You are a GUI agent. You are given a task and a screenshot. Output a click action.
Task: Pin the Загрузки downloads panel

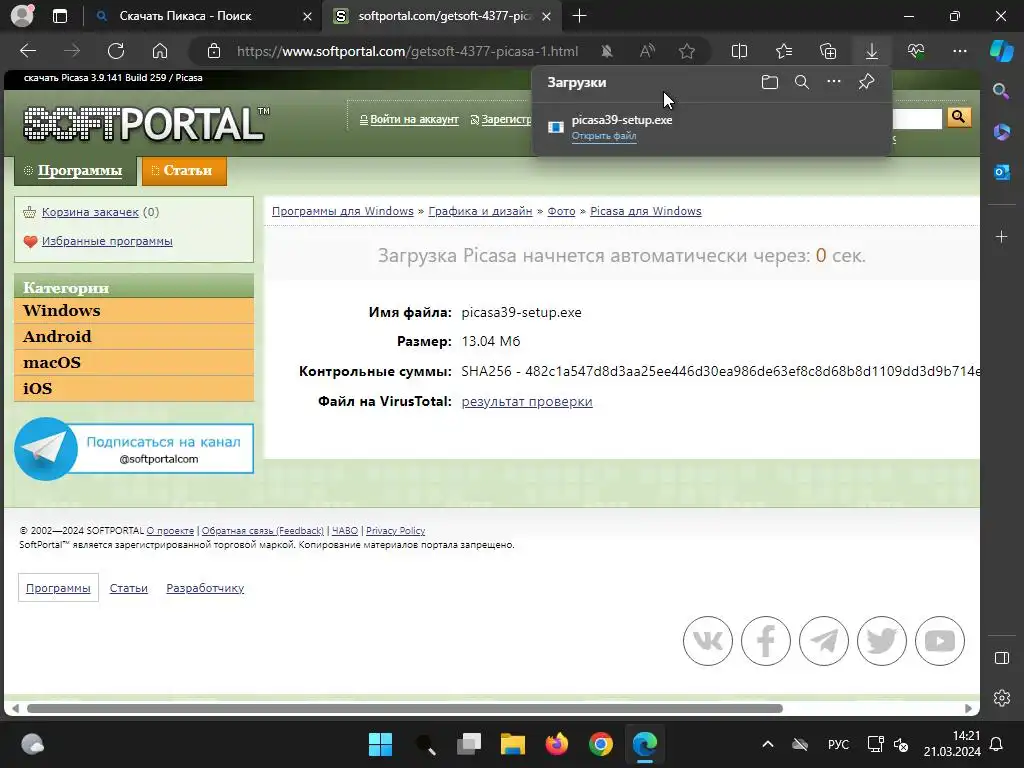tap(866, 82)
